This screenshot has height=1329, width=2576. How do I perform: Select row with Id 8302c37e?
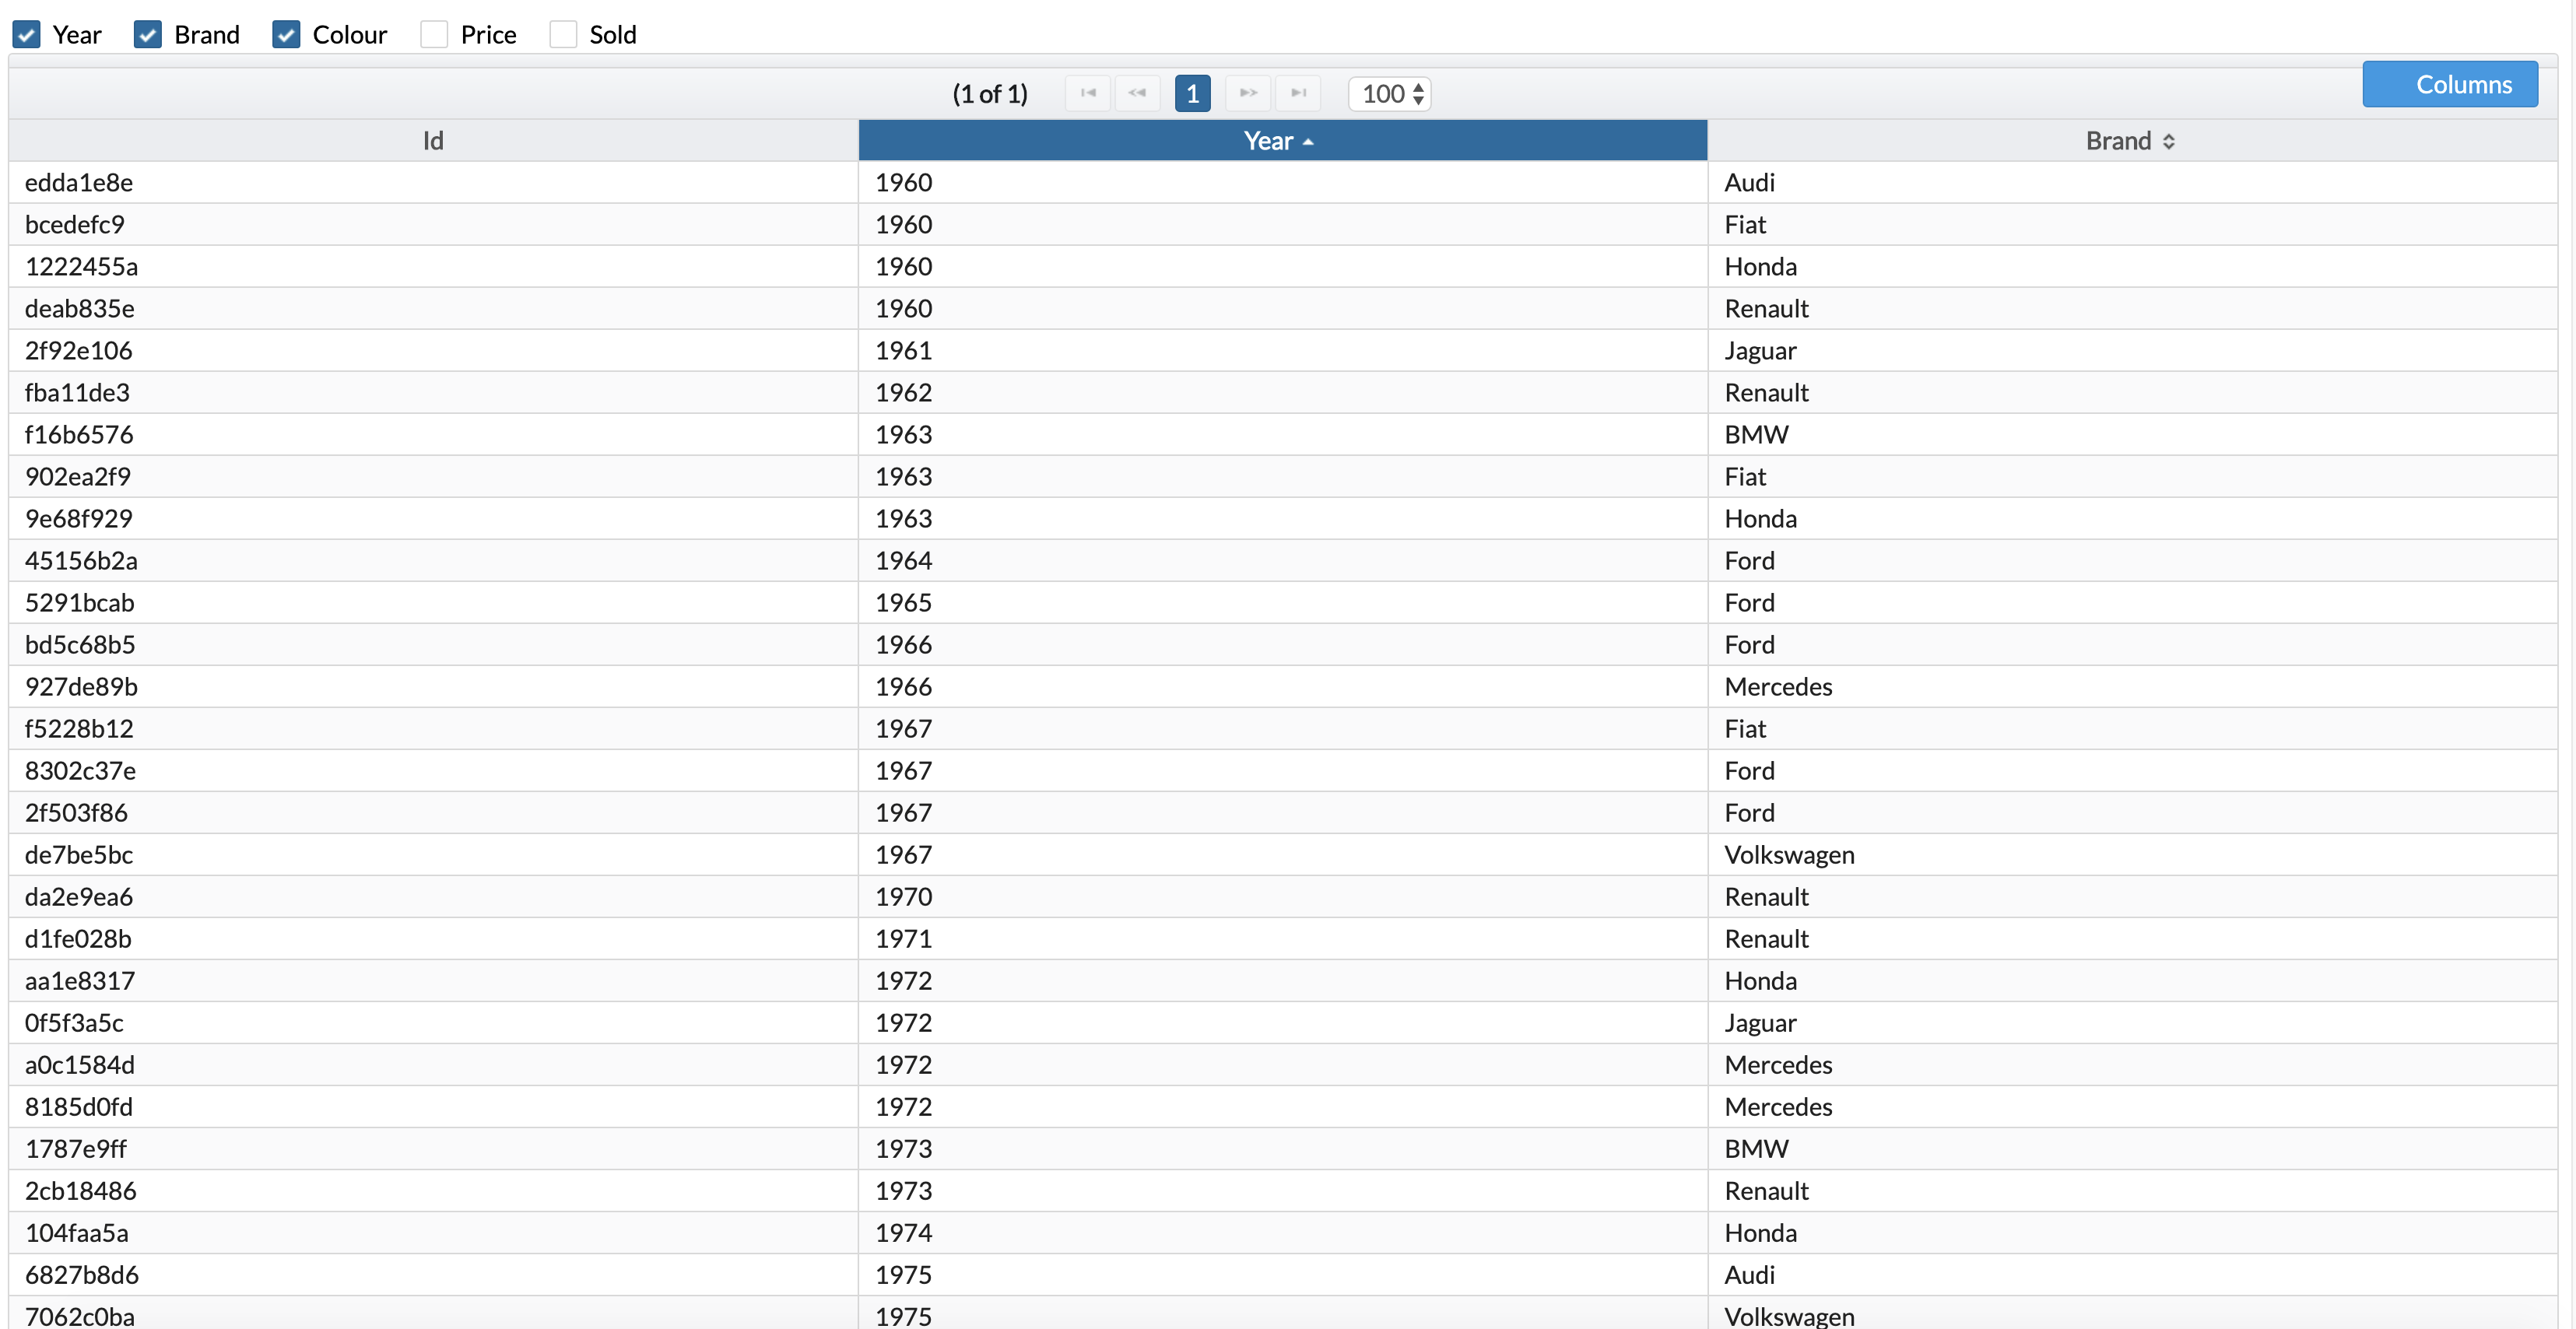(x=1283, y=771)
